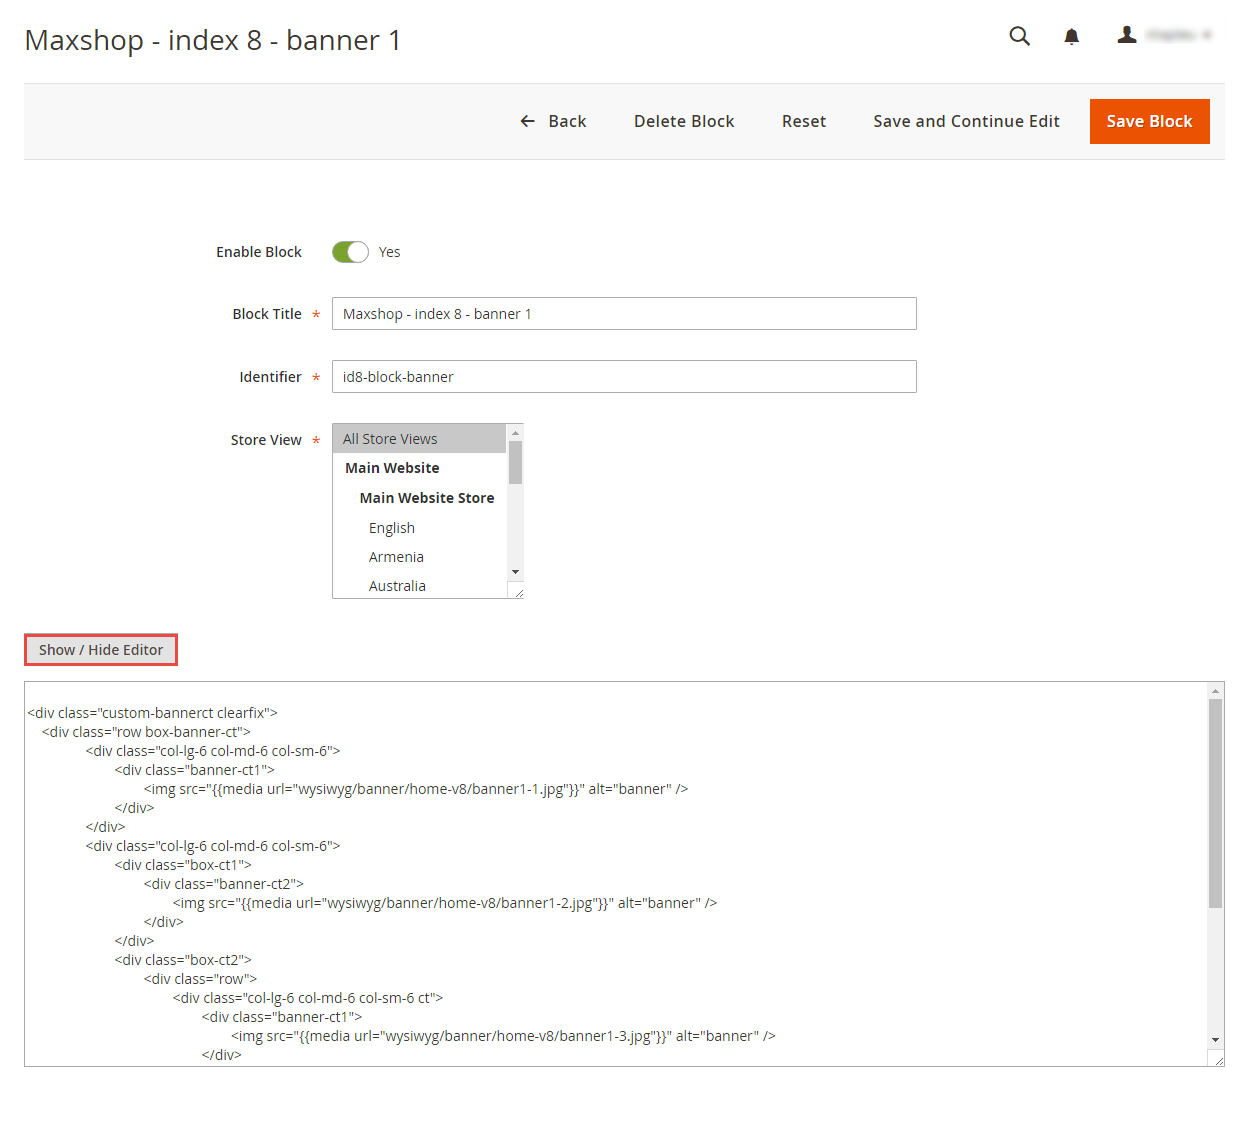Click the Show / Hide Editor button
This screenshot has width=1243, height=1123.
click(101, 650)
